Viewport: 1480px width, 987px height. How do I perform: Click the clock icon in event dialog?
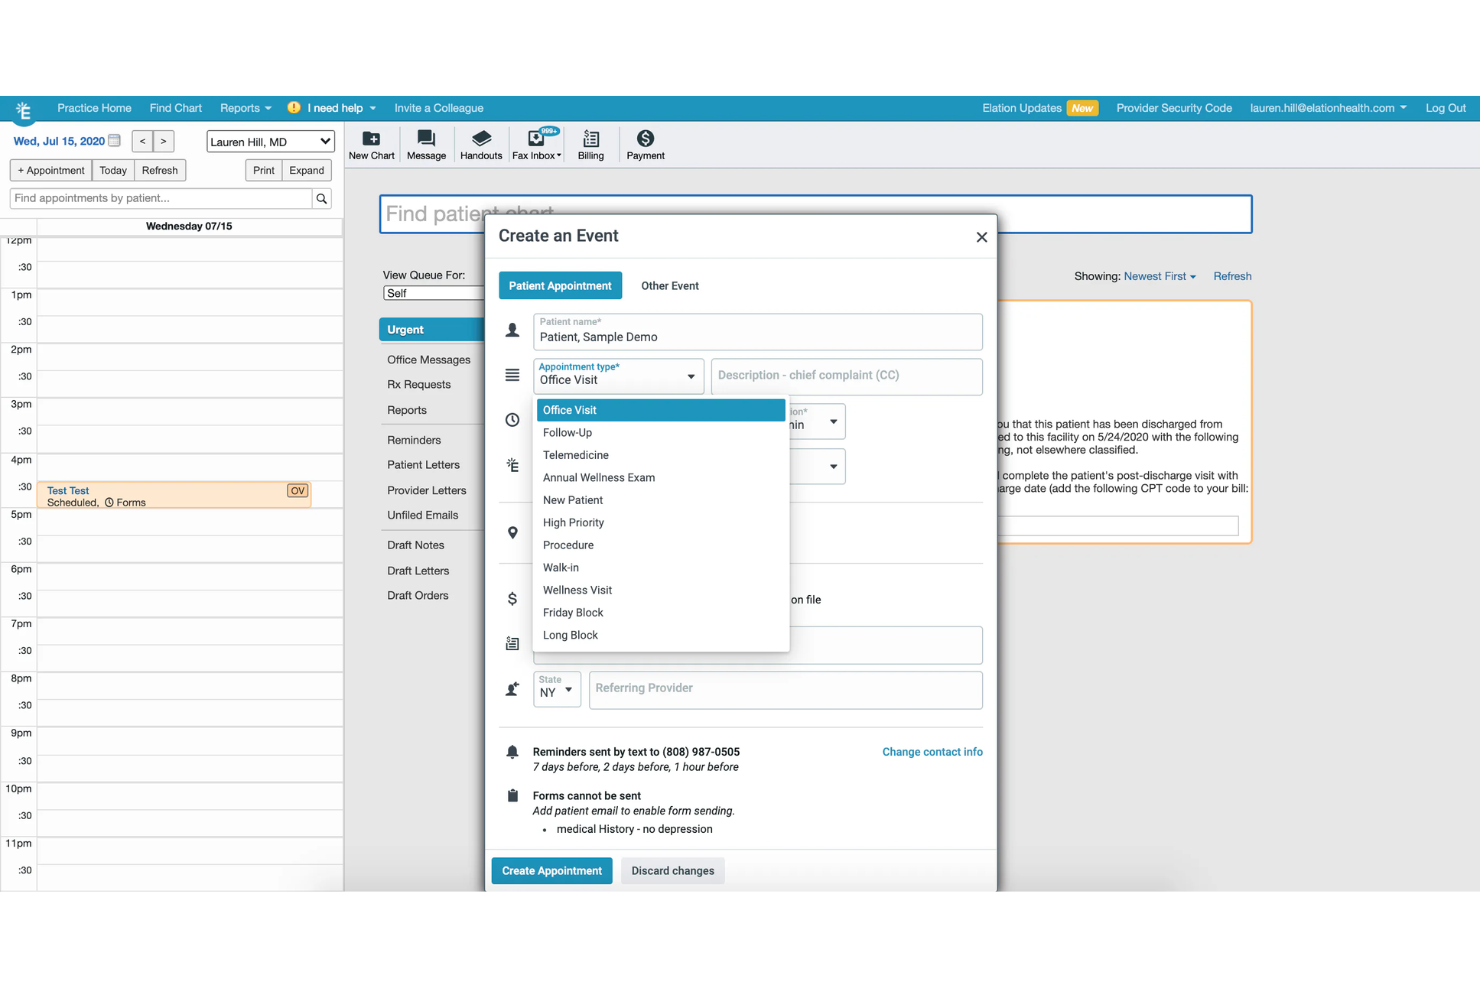pyautogui.click(x=512, y=420)
